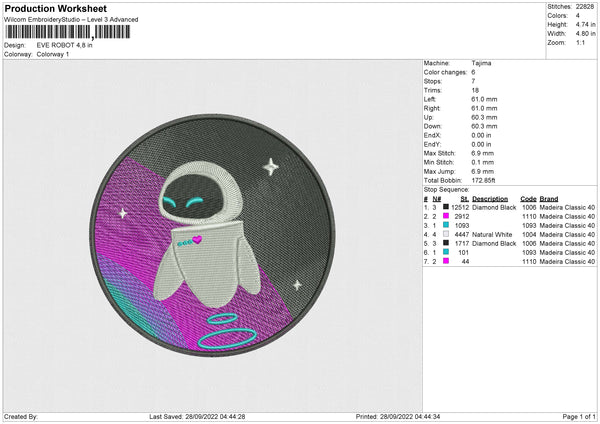Viewport: 600px width, 424px height.
Task: Click the Zoom value 1:1
Action: [580, 42]
